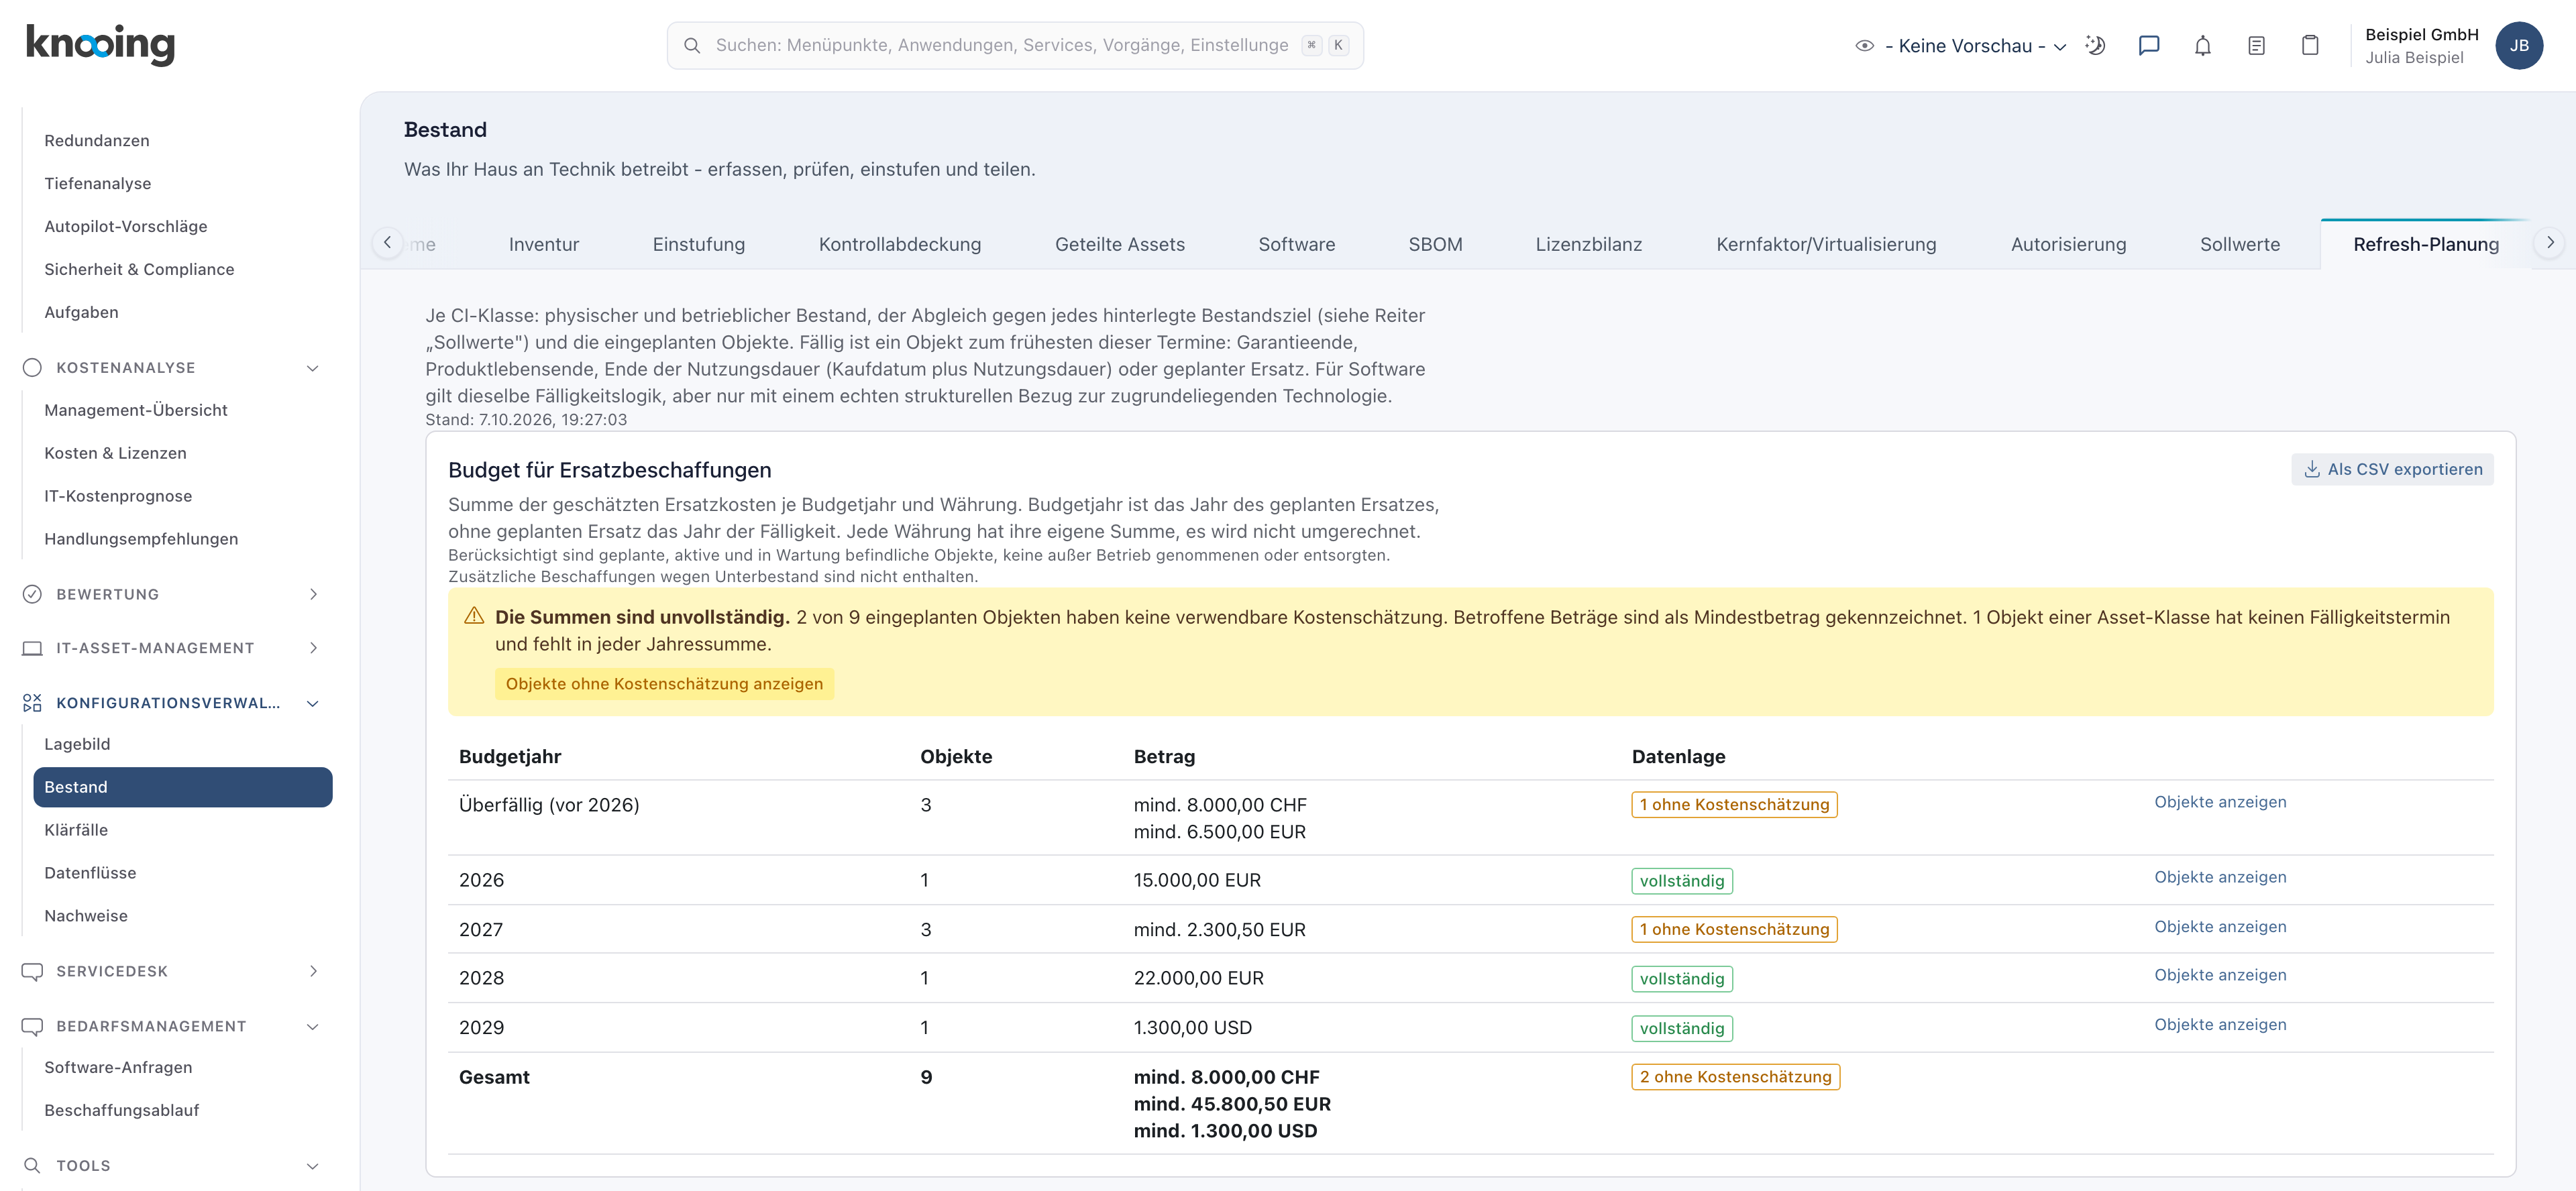
Task: Select the Sollwerte tab
Action: tap(2240, 245)
